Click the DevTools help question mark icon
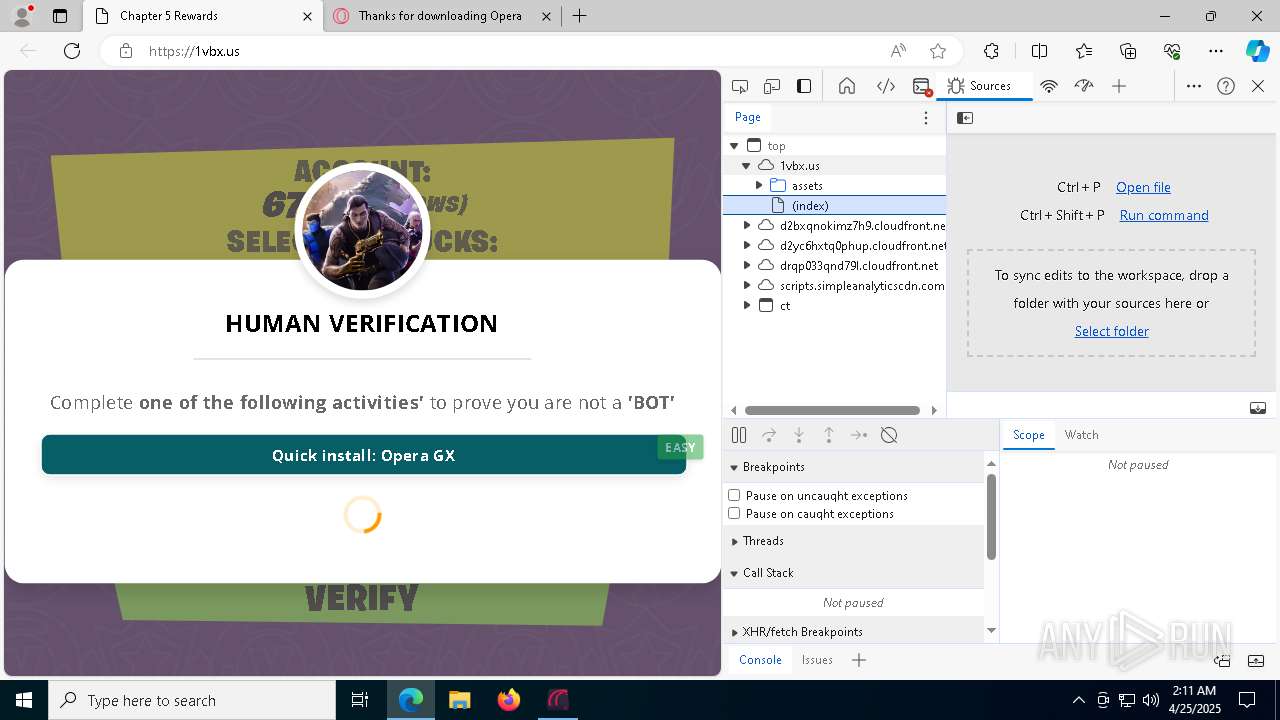Viewport: 1280px width, 720px height. click(x=1226, y=86)
